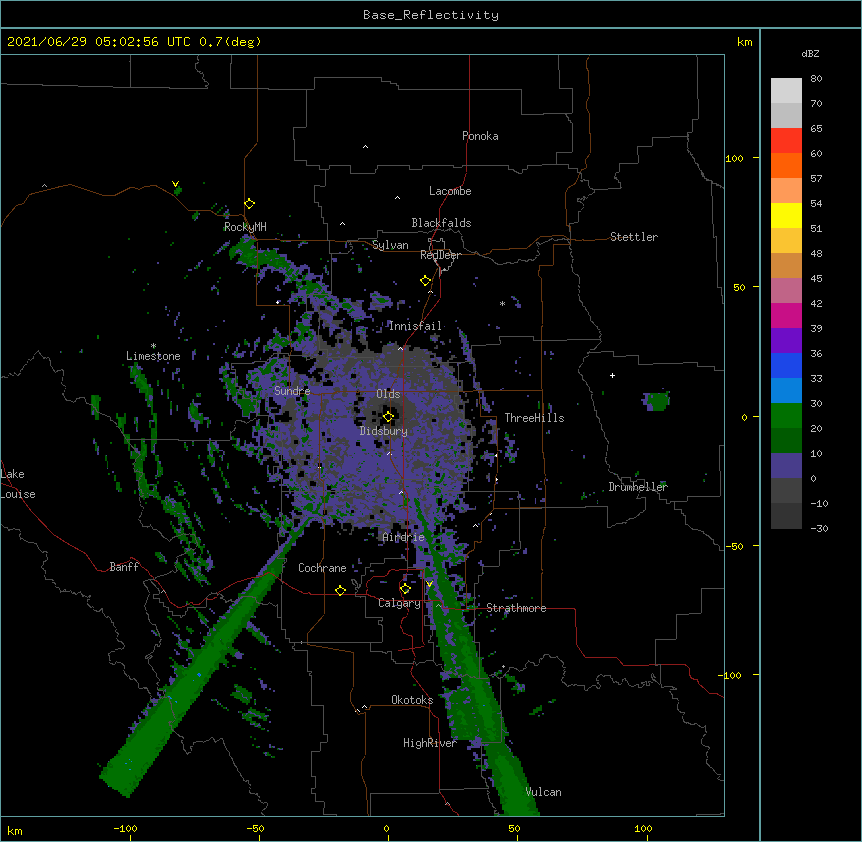Click the mauve 42-45 dBZ legend swatch

[x=786, y=291]
